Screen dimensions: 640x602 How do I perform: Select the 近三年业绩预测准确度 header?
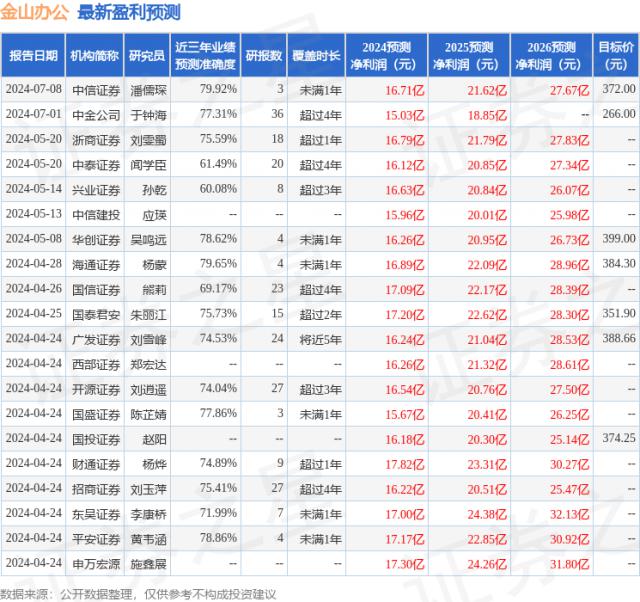point(205,56)
